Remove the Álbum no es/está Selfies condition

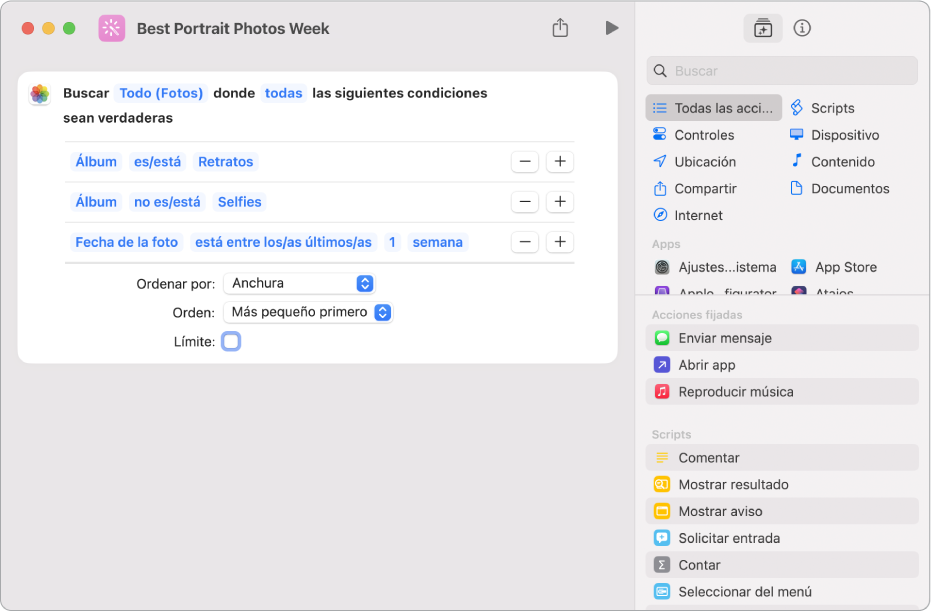525,202
